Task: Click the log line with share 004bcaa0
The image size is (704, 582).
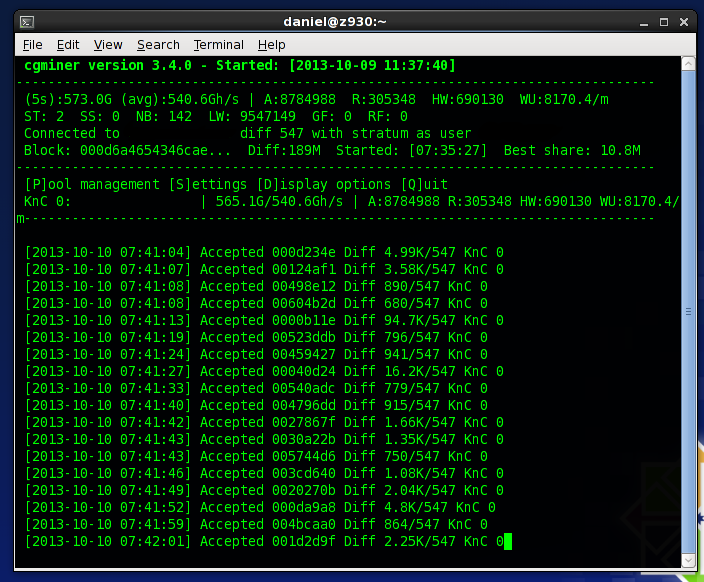Action: (x=256, y=525)
